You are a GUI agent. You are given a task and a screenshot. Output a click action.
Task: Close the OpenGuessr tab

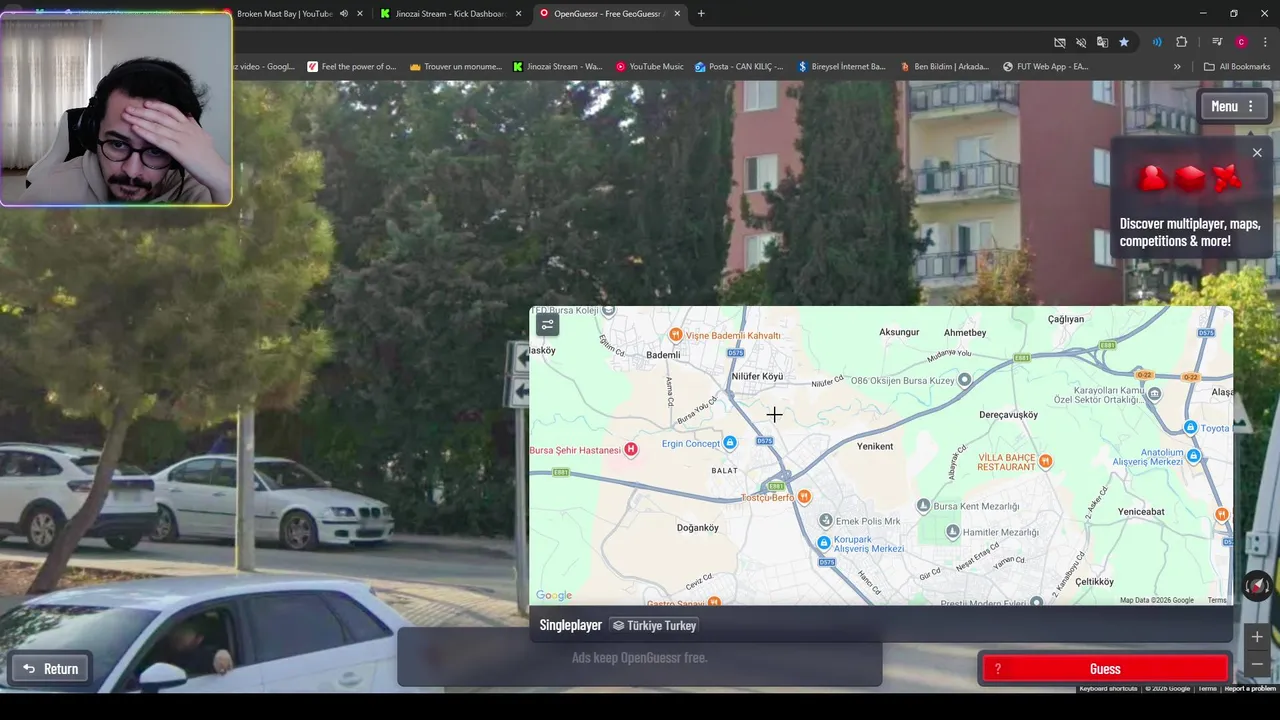pyautogui.click(x=677, y=14)
